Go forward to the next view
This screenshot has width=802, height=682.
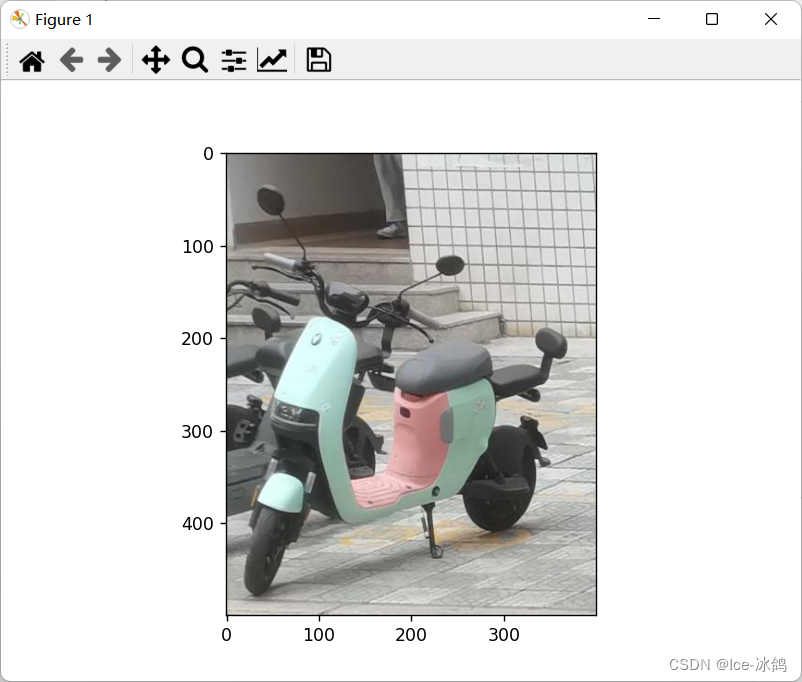click(x=109, y=60)
